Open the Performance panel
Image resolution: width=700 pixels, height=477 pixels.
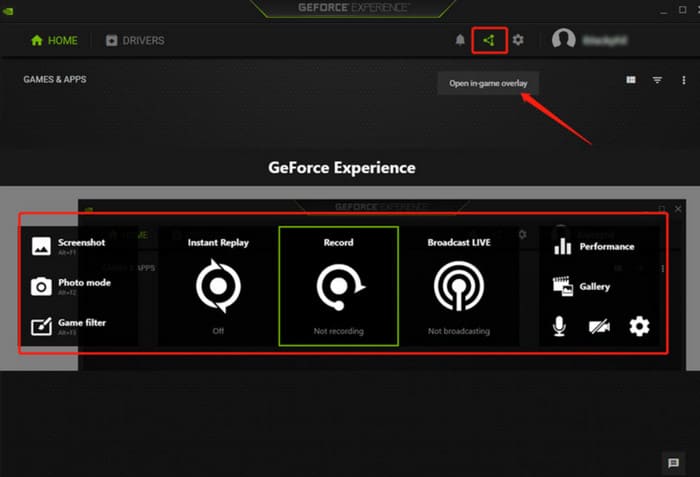(x=595, y=246)
